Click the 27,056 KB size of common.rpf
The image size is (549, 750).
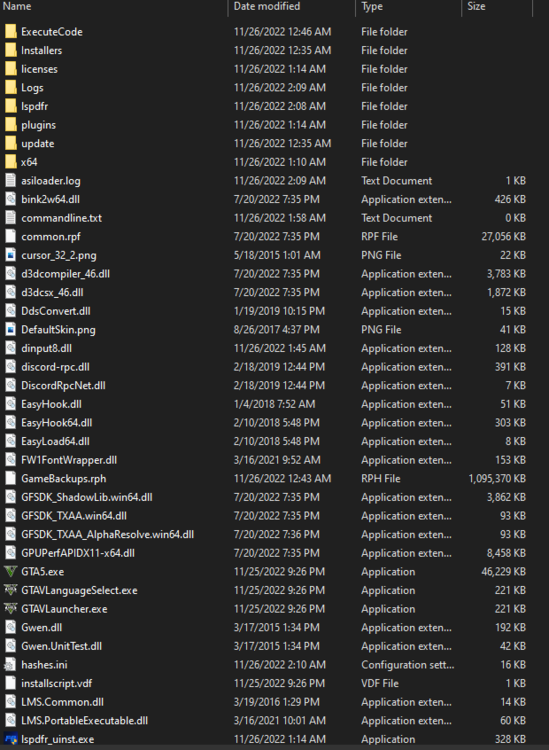504,237
